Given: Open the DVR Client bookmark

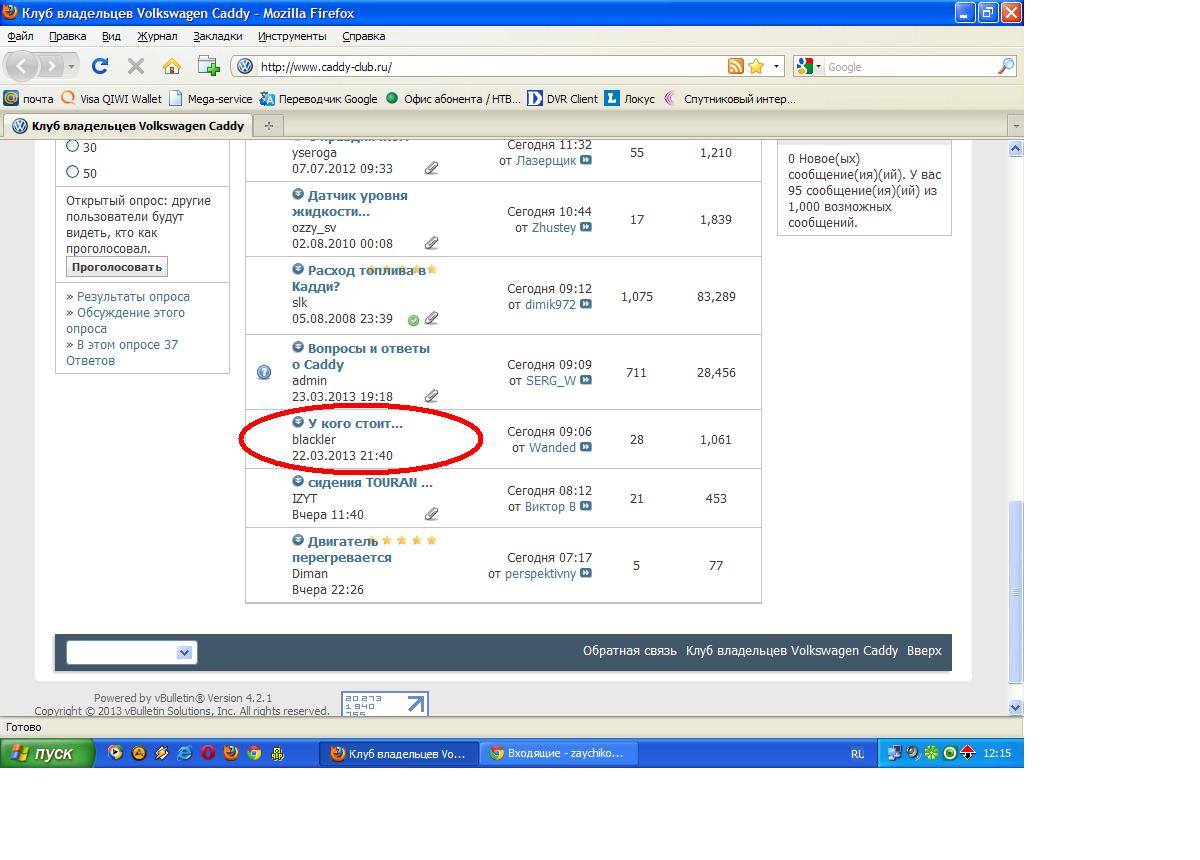Looking at the screenshot, I should tap(562, 99).
